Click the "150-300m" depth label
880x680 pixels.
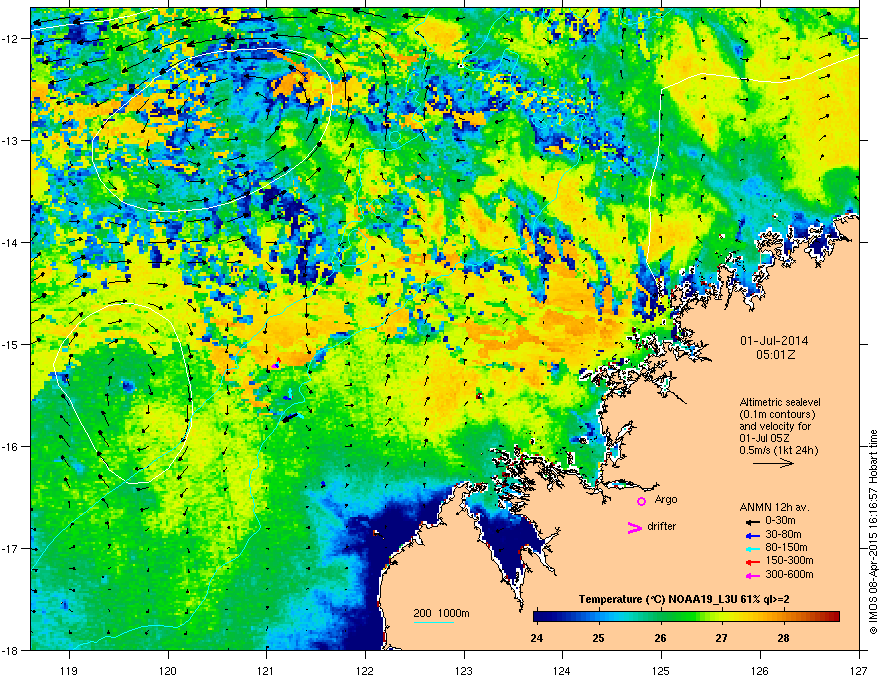pyautogui.click(x=789, y=560)
